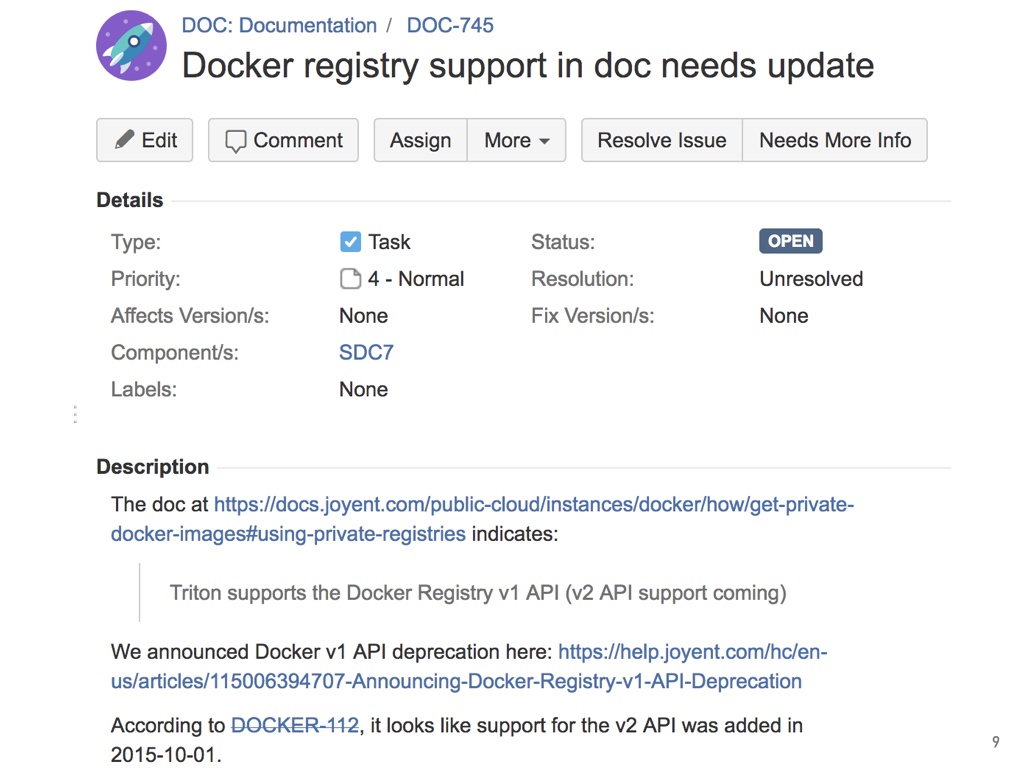Viewport: 1024px width, 768px height.
Task: Open the DOCKER-112 linked issue
Action: (x=295, y=725)
